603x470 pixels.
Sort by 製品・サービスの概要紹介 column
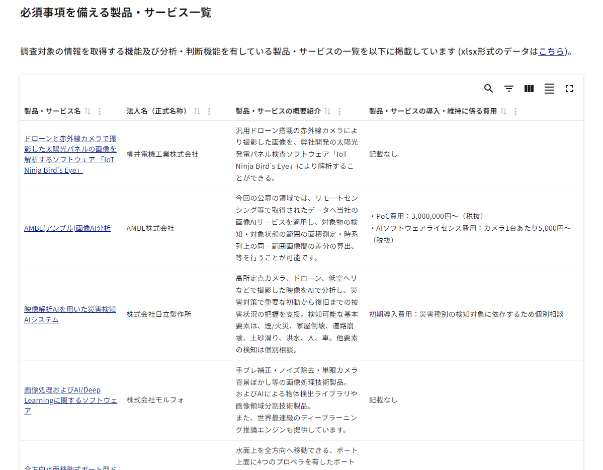[327, 111]
